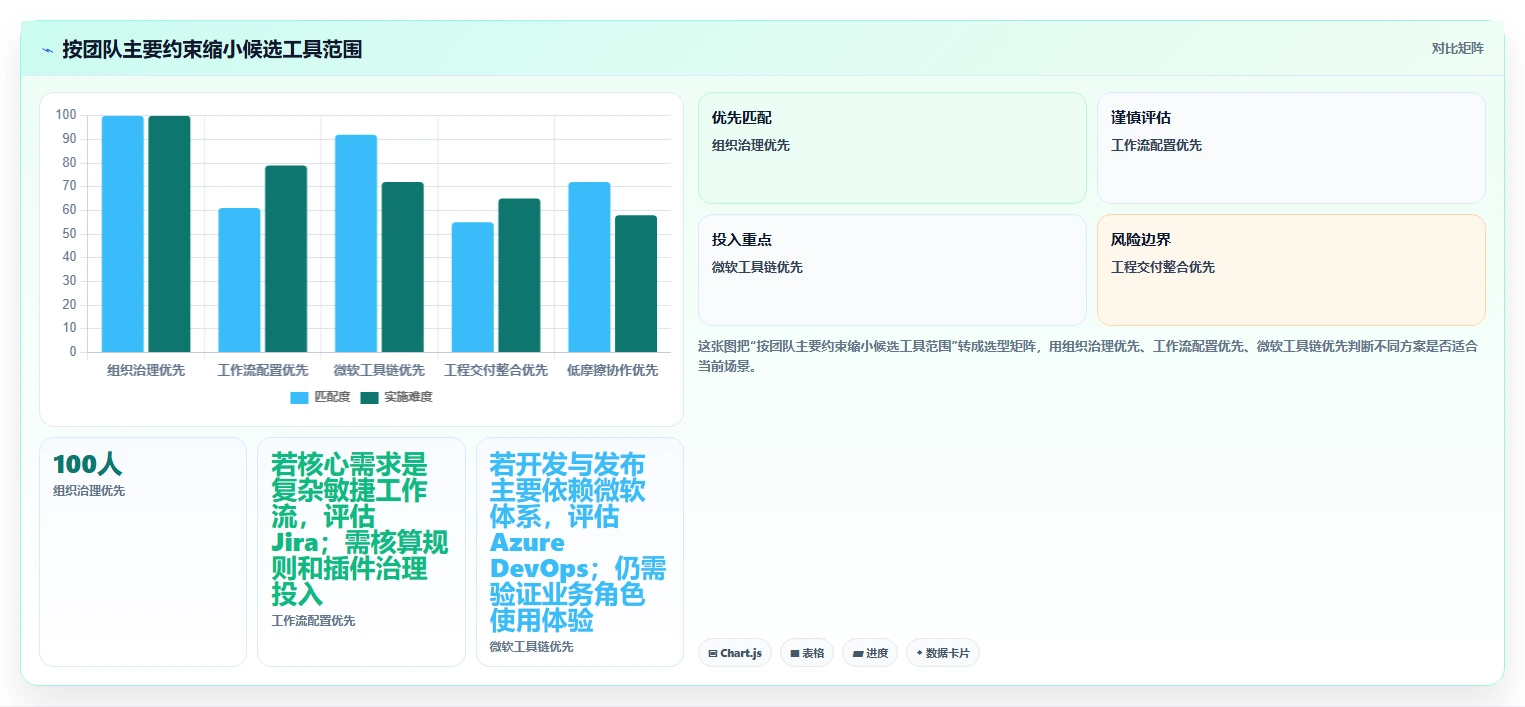Select the 进度 tag chip
This screenshot has width=1525, height=707.
pos(870,653)
